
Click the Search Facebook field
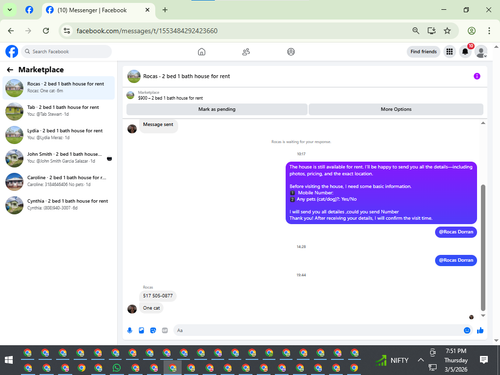pyautogui.click(x=67, y=52)
